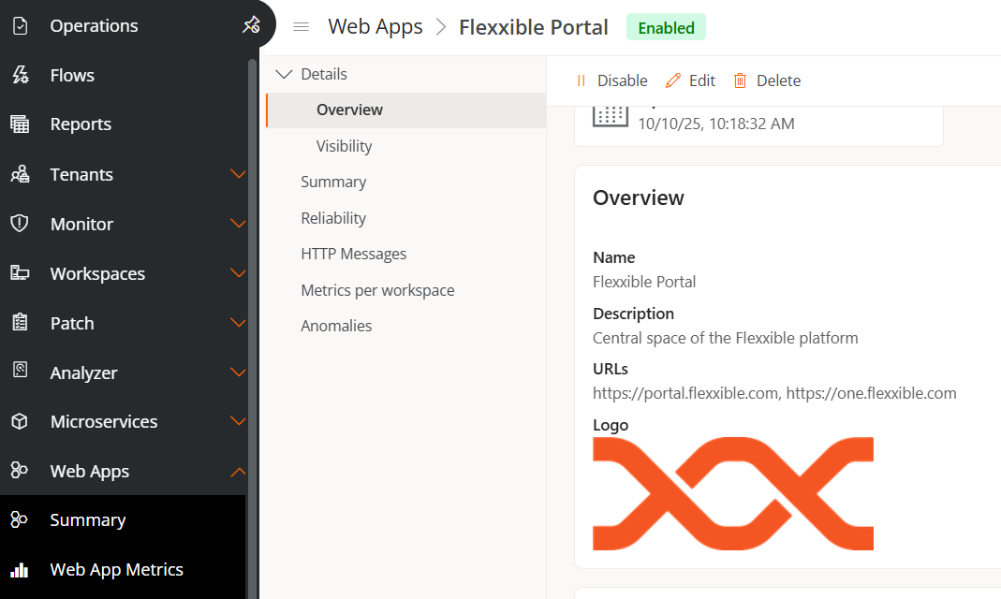The image size is (1001, 599).
Task: Click the Analyzer sidebar icon
Action: [x=20, y=371]
